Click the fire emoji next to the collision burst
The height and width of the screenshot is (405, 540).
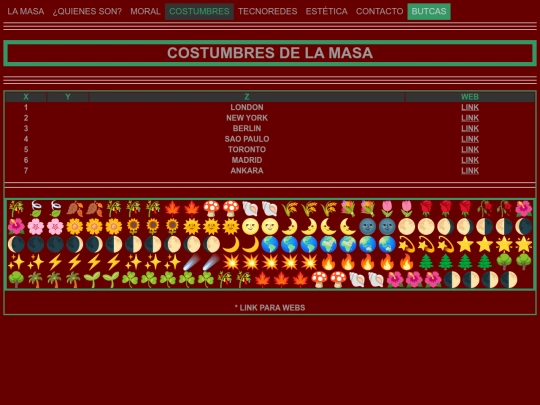point(329,262)
